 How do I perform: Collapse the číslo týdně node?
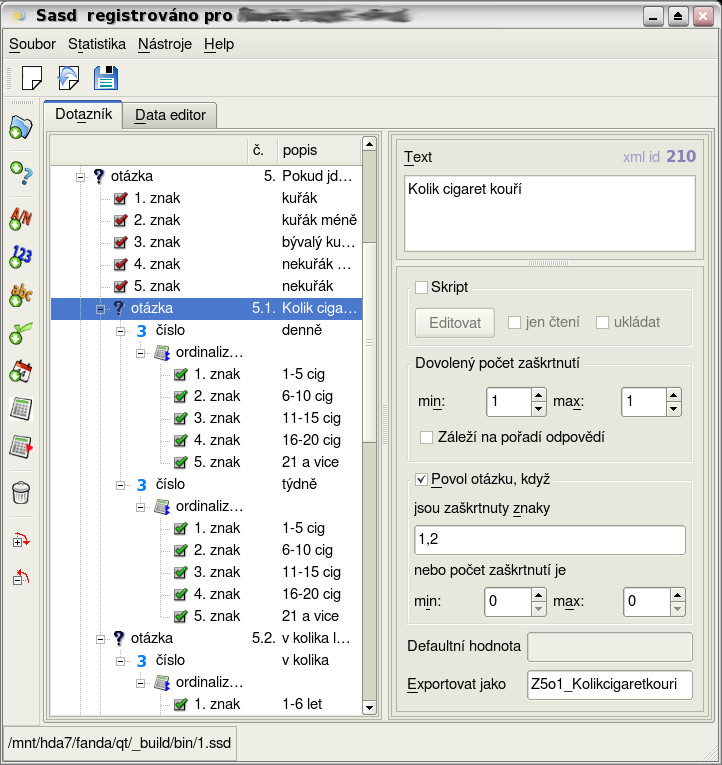120,485
